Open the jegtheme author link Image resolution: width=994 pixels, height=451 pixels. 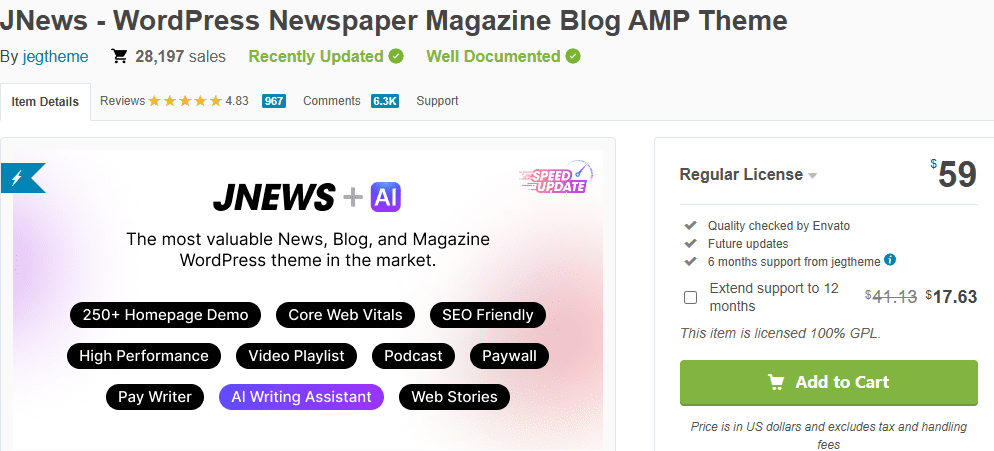pyautogui.click(x=55, y=56)
